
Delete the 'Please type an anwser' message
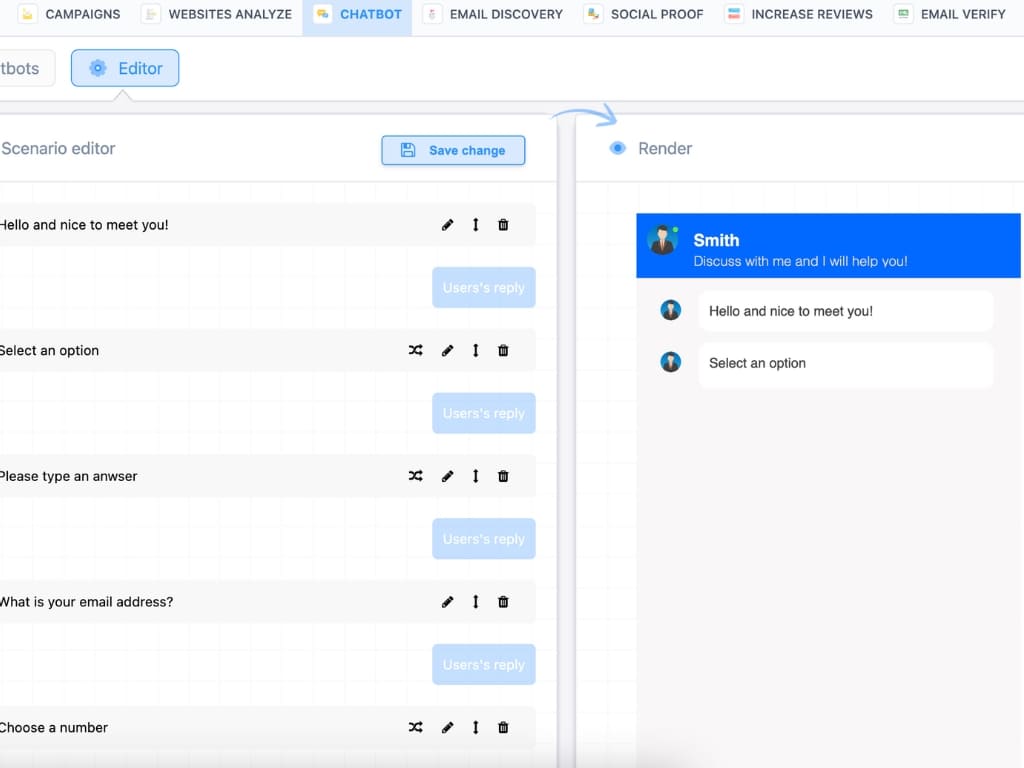503,476
